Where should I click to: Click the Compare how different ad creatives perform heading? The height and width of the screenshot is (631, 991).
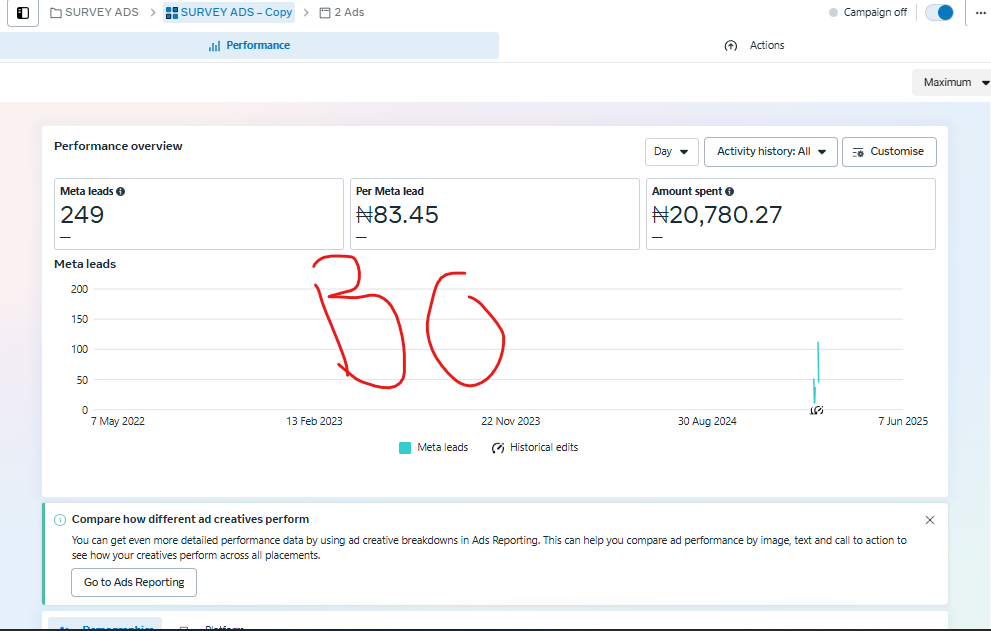click(190, 519)
